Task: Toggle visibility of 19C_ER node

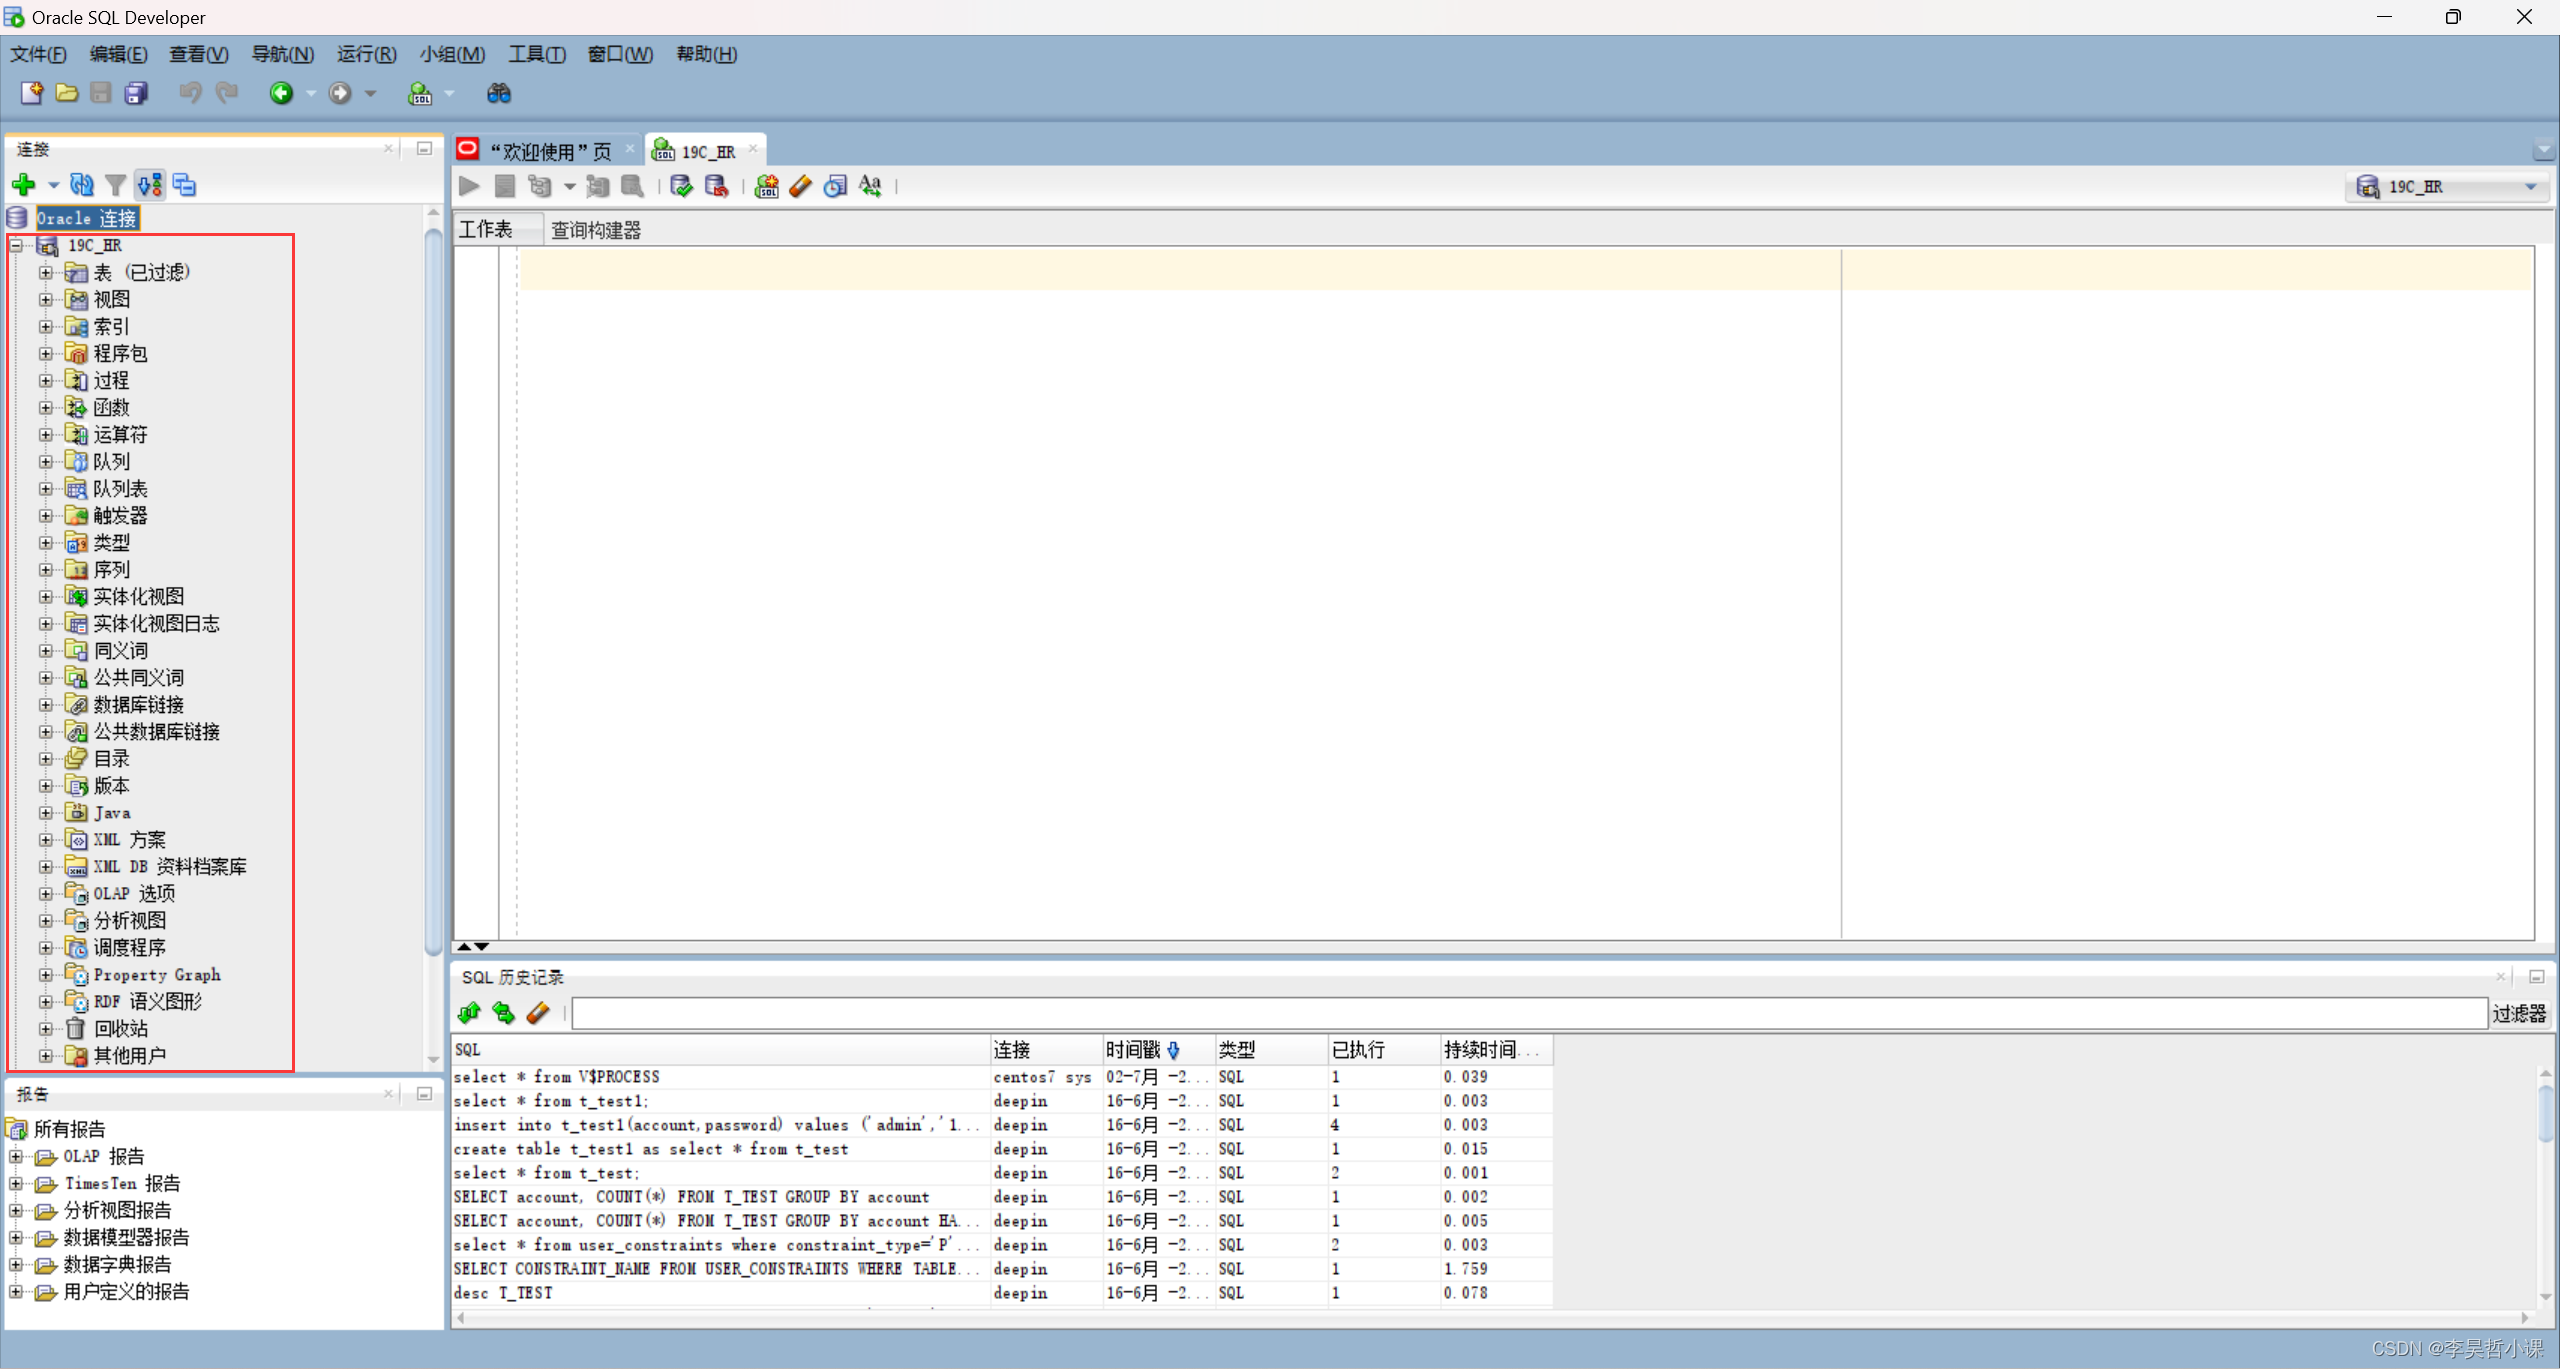Action: pos(15,244)
